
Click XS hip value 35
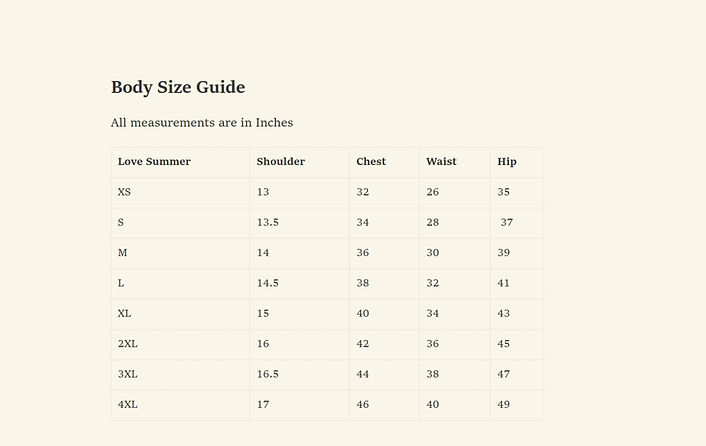504,192
